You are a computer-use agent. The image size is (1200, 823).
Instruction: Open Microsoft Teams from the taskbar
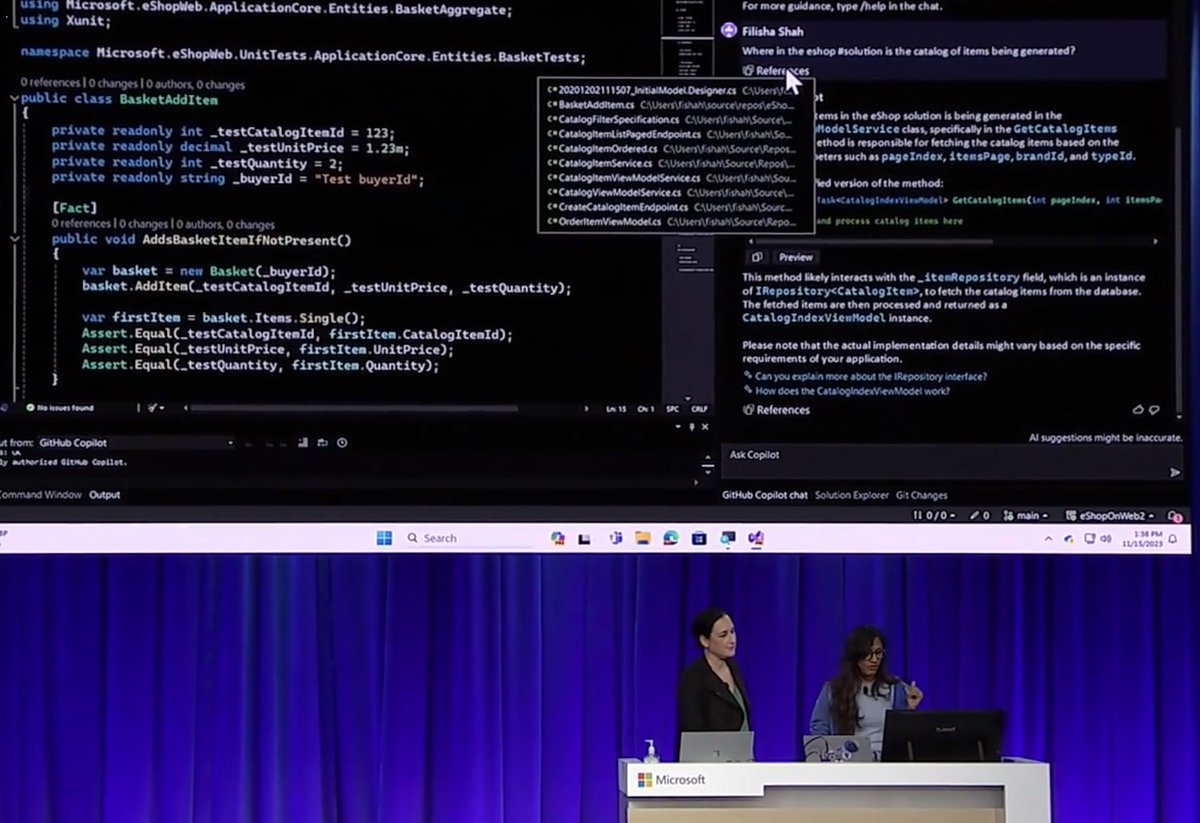pyautogui.click(x=615, y=538)
